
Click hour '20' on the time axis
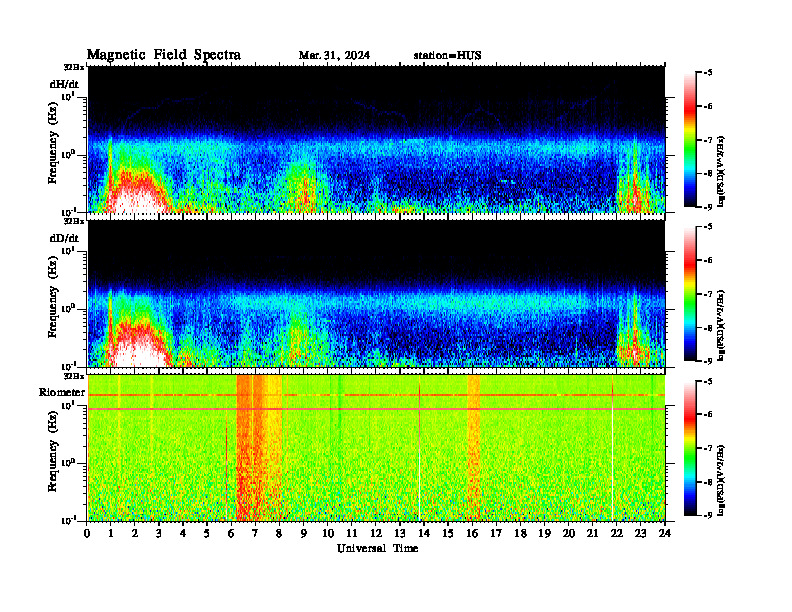tap(568, 533)
